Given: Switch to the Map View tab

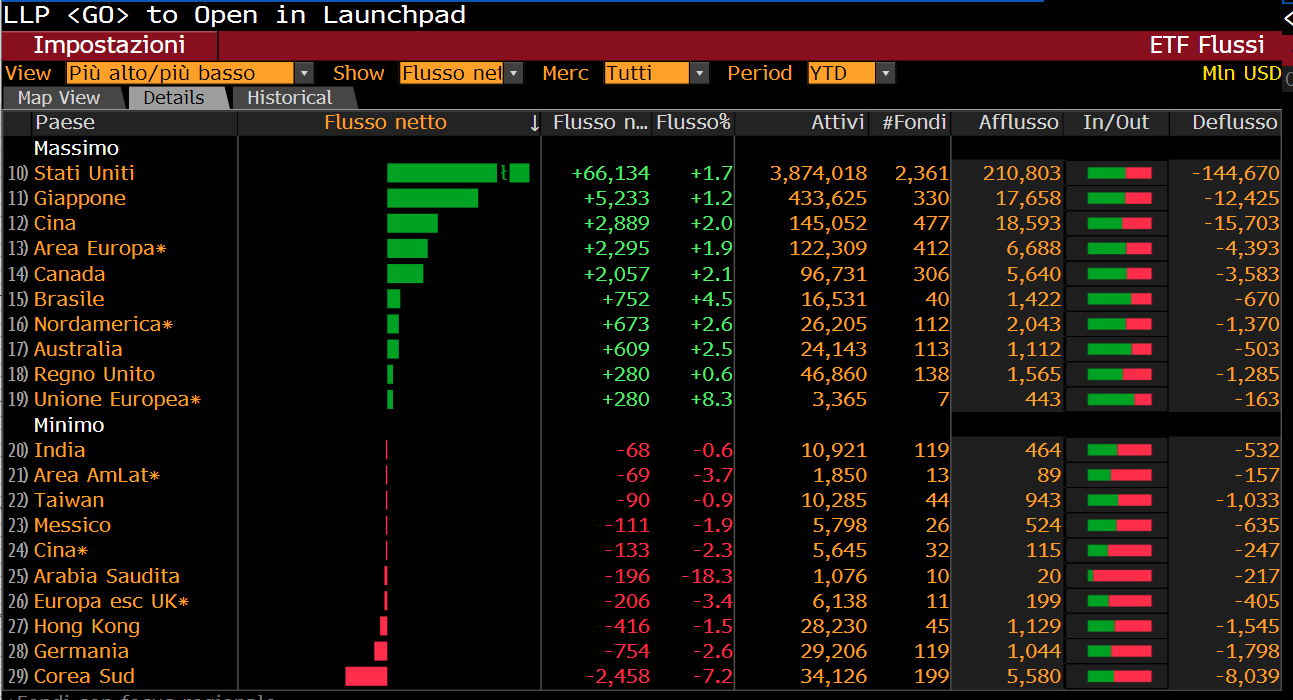Looking at the screenshot, I should point(59,97).
